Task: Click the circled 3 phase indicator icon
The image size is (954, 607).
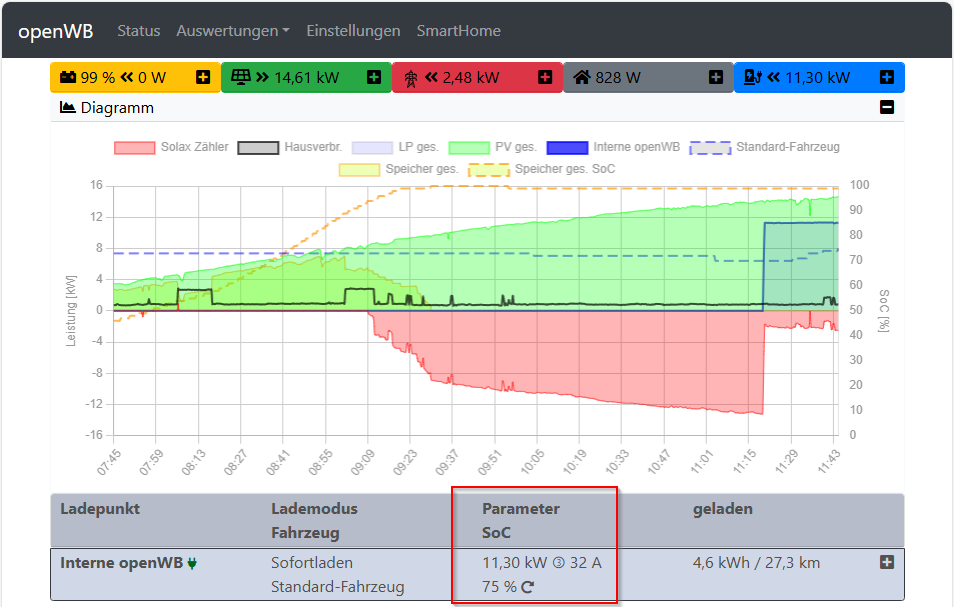Action: pos(559,563)
